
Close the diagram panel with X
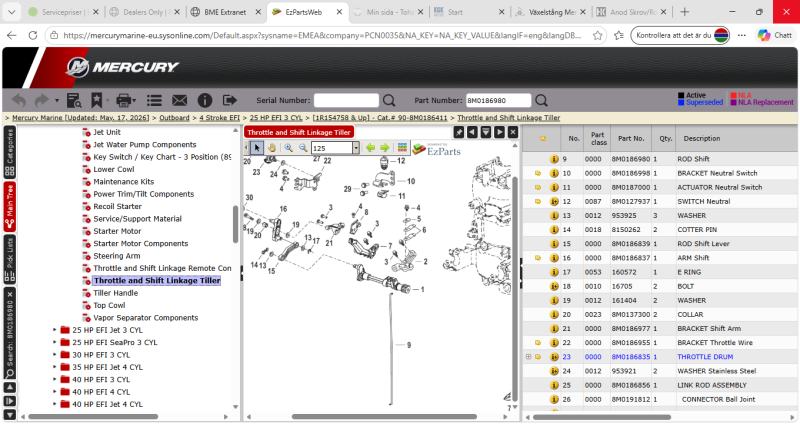513,133
